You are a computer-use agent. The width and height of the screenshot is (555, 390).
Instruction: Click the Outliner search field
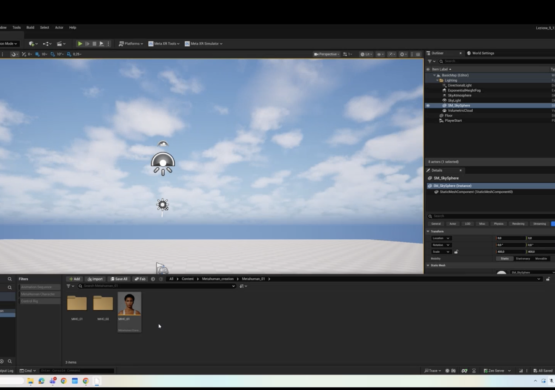[496, 61]
